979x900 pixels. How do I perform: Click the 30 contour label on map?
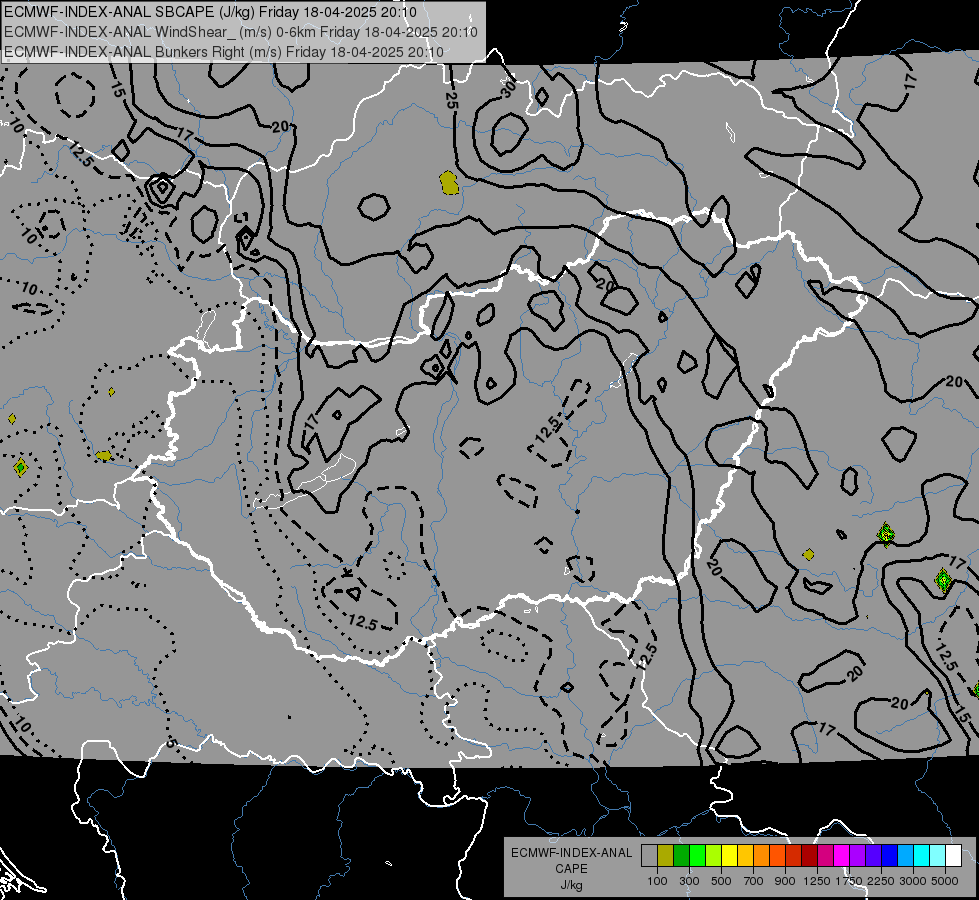(509, 88)
